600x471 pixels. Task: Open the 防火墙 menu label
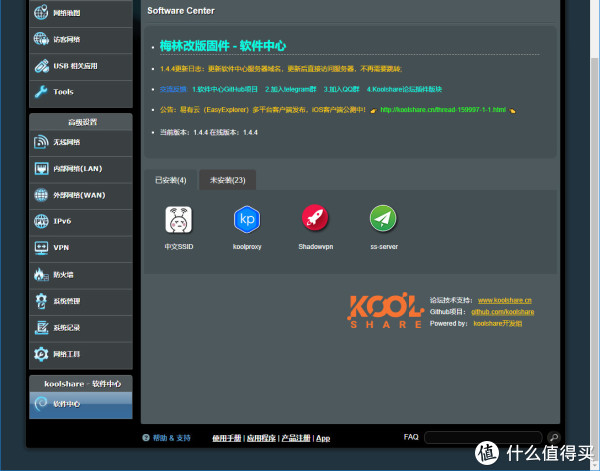tap(63, 275)
